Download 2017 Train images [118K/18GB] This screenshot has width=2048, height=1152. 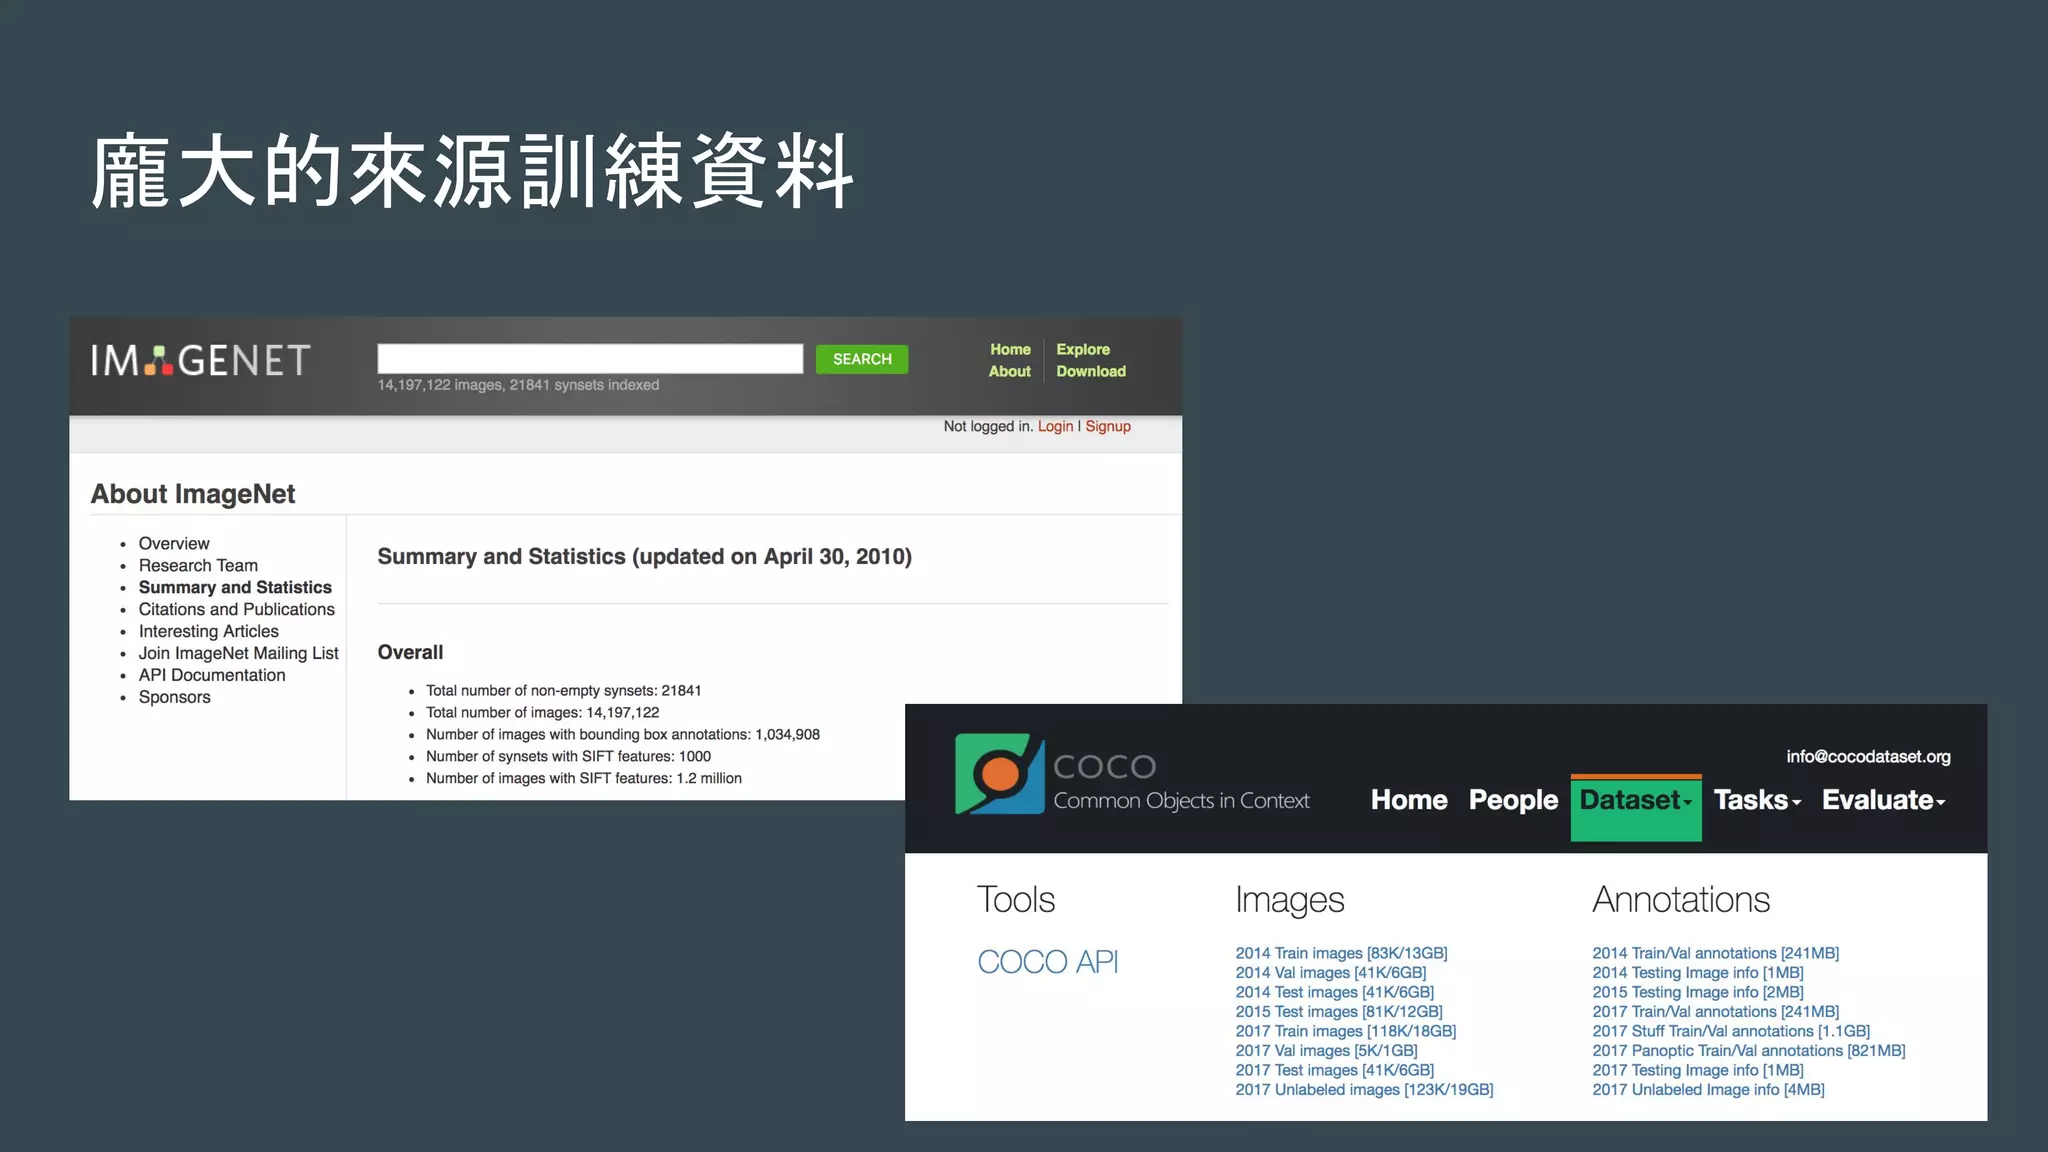(1345, 1031)
